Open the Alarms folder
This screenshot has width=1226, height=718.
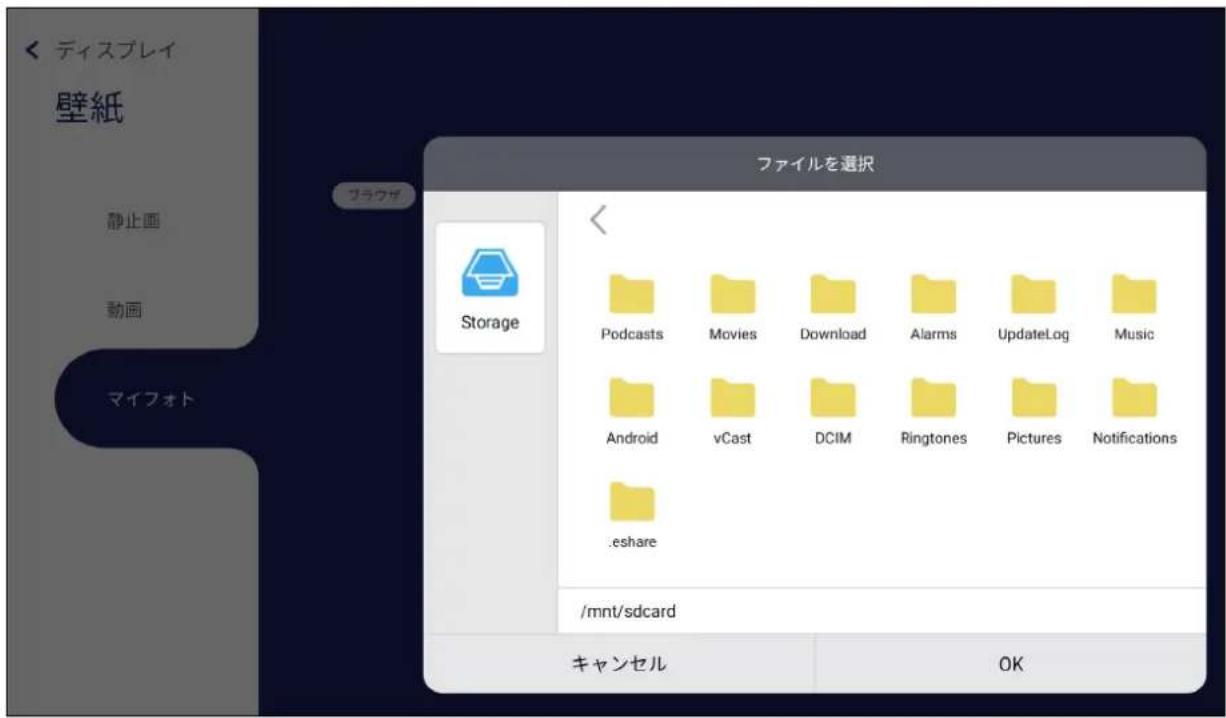pyautogui.click(x=933, y=307)
